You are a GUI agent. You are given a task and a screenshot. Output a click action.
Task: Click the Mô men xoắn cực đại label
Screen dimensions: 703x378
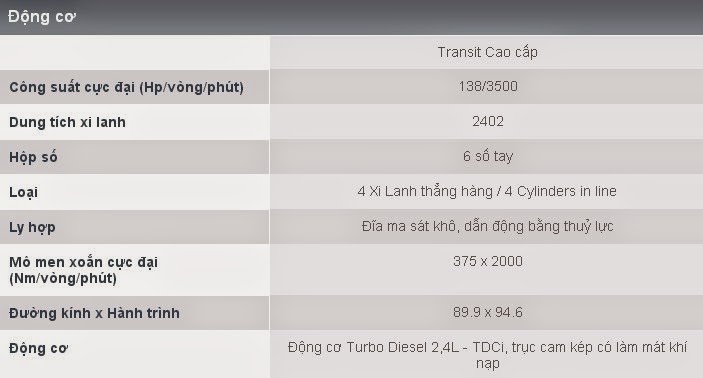83,270
